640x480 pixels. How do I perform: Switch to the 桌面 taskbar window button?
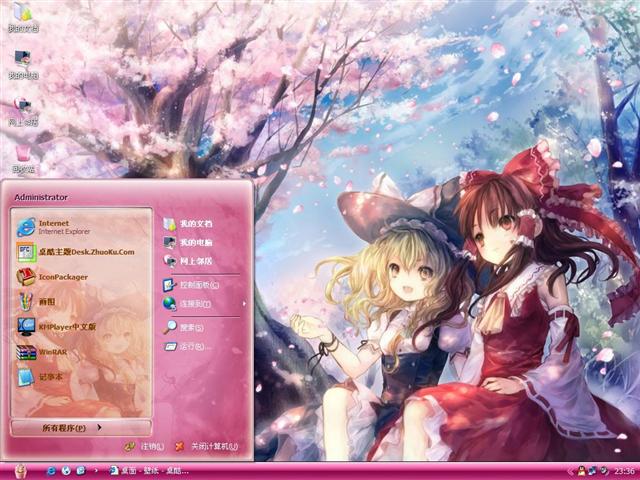click(149, 471)
